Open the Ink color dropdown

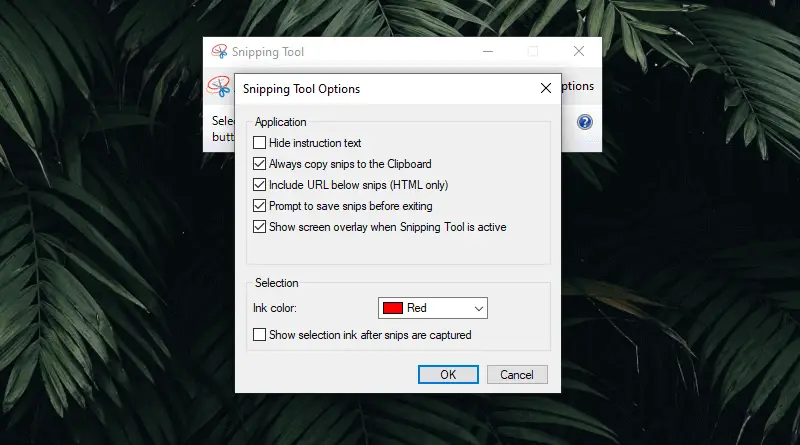pos(433,308)
